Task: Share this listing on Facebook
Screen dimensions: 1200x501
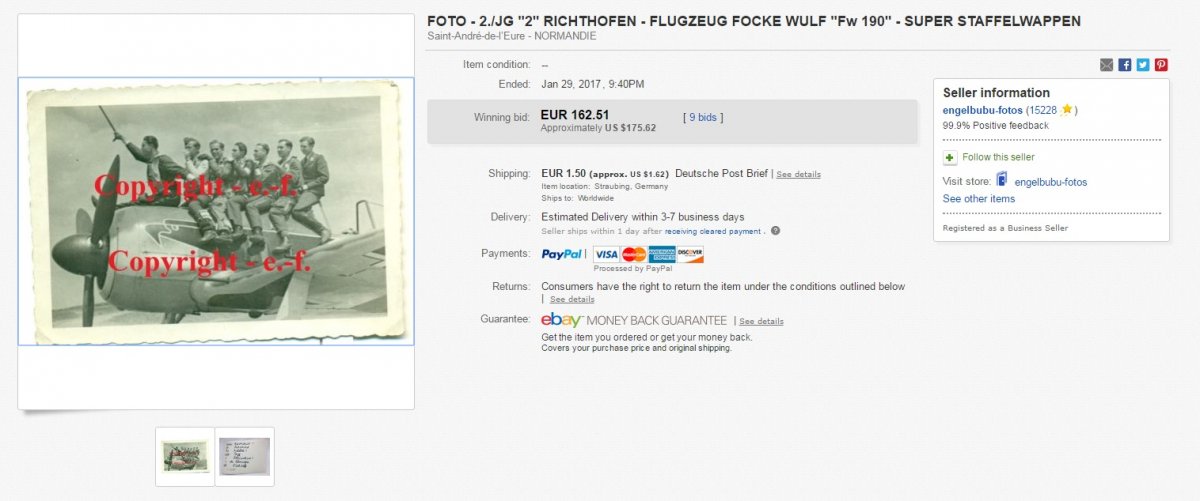Action: point(1125,65)
